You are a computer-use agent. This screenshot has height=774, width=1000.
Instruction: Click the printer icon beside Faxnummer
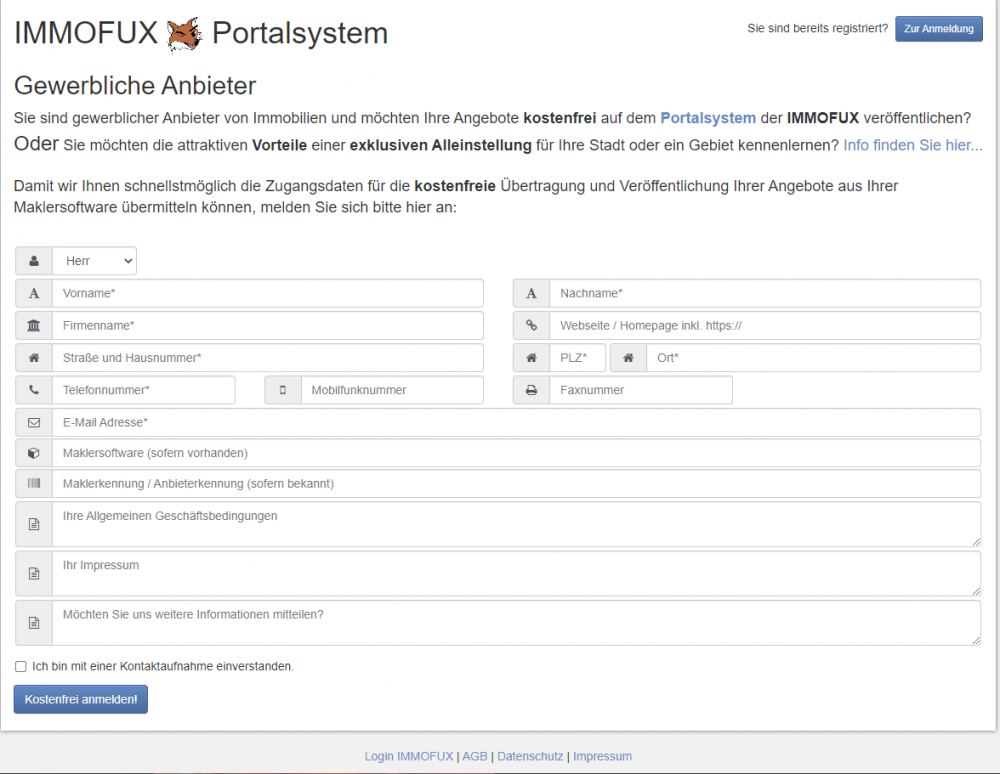[x=531, y=390]
